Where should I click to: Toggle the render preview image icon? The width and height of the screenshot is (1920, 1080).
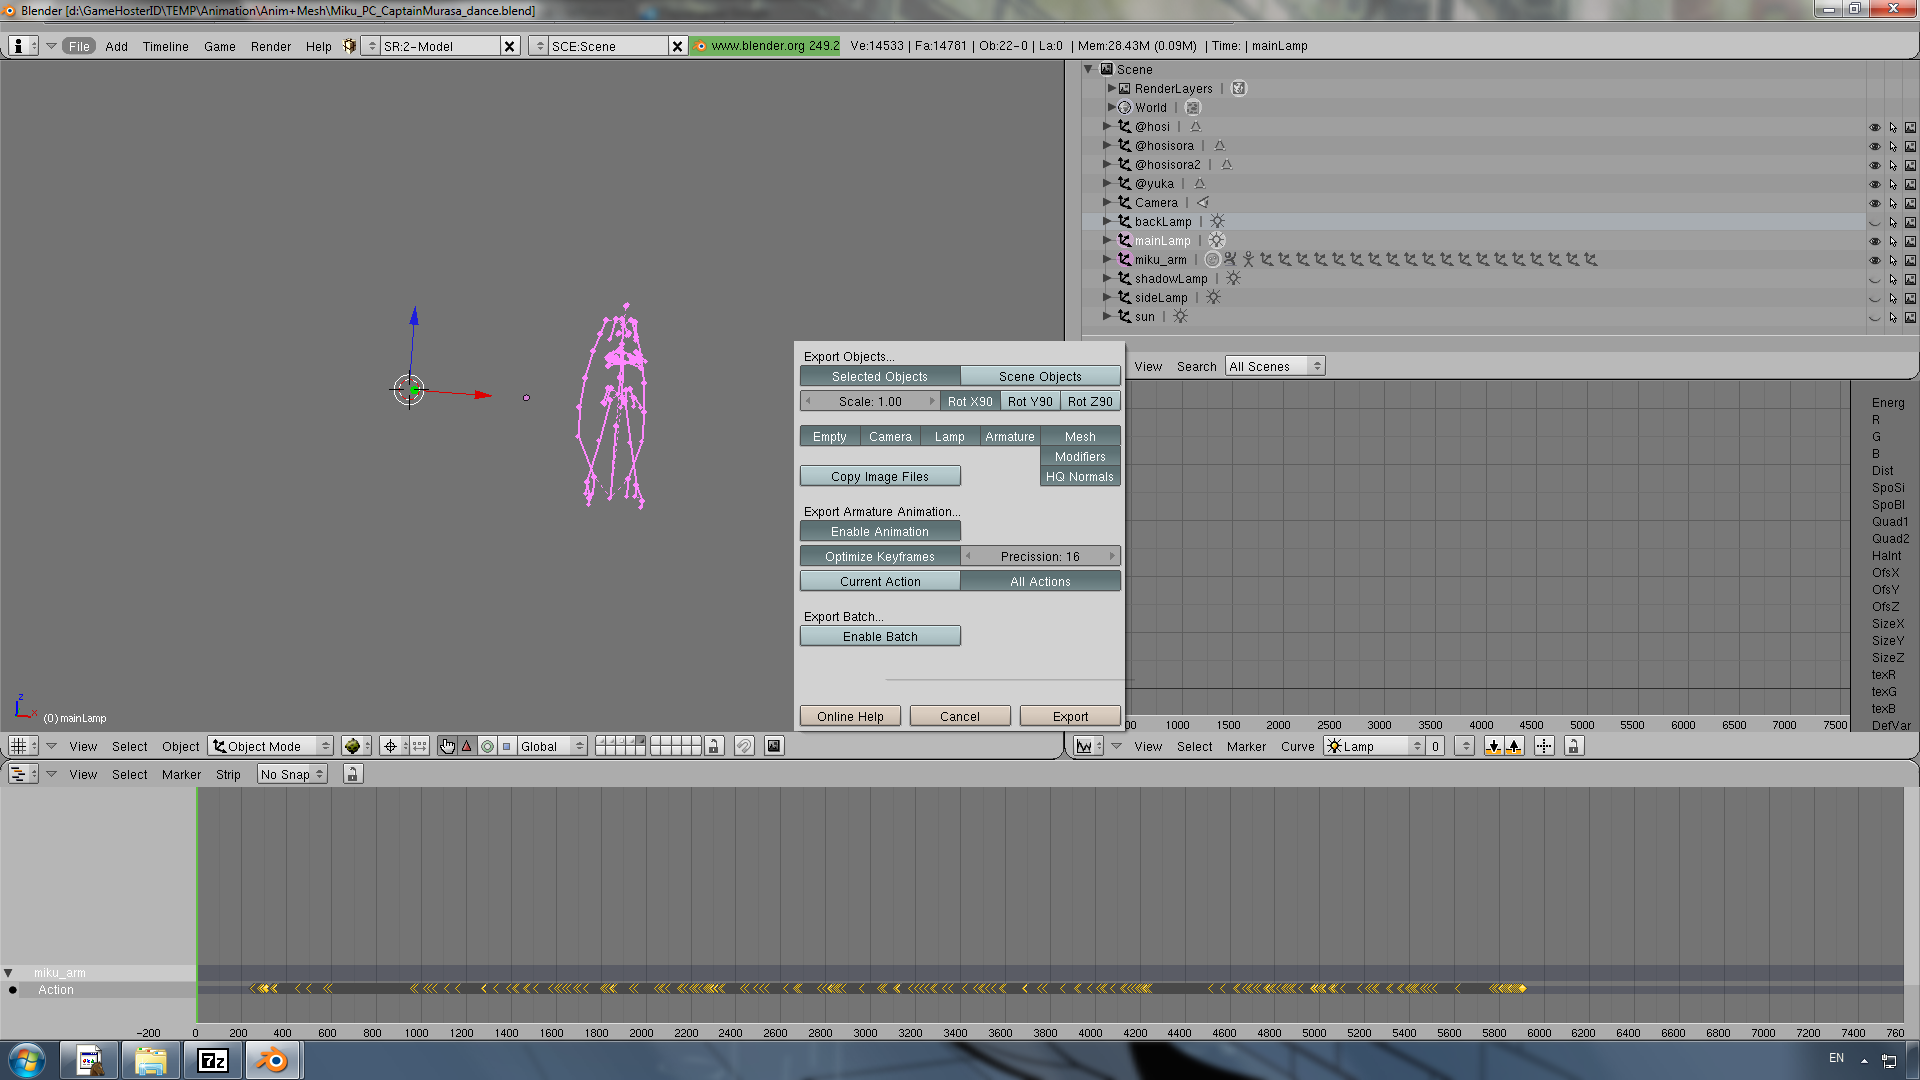[x=774, y=746]
